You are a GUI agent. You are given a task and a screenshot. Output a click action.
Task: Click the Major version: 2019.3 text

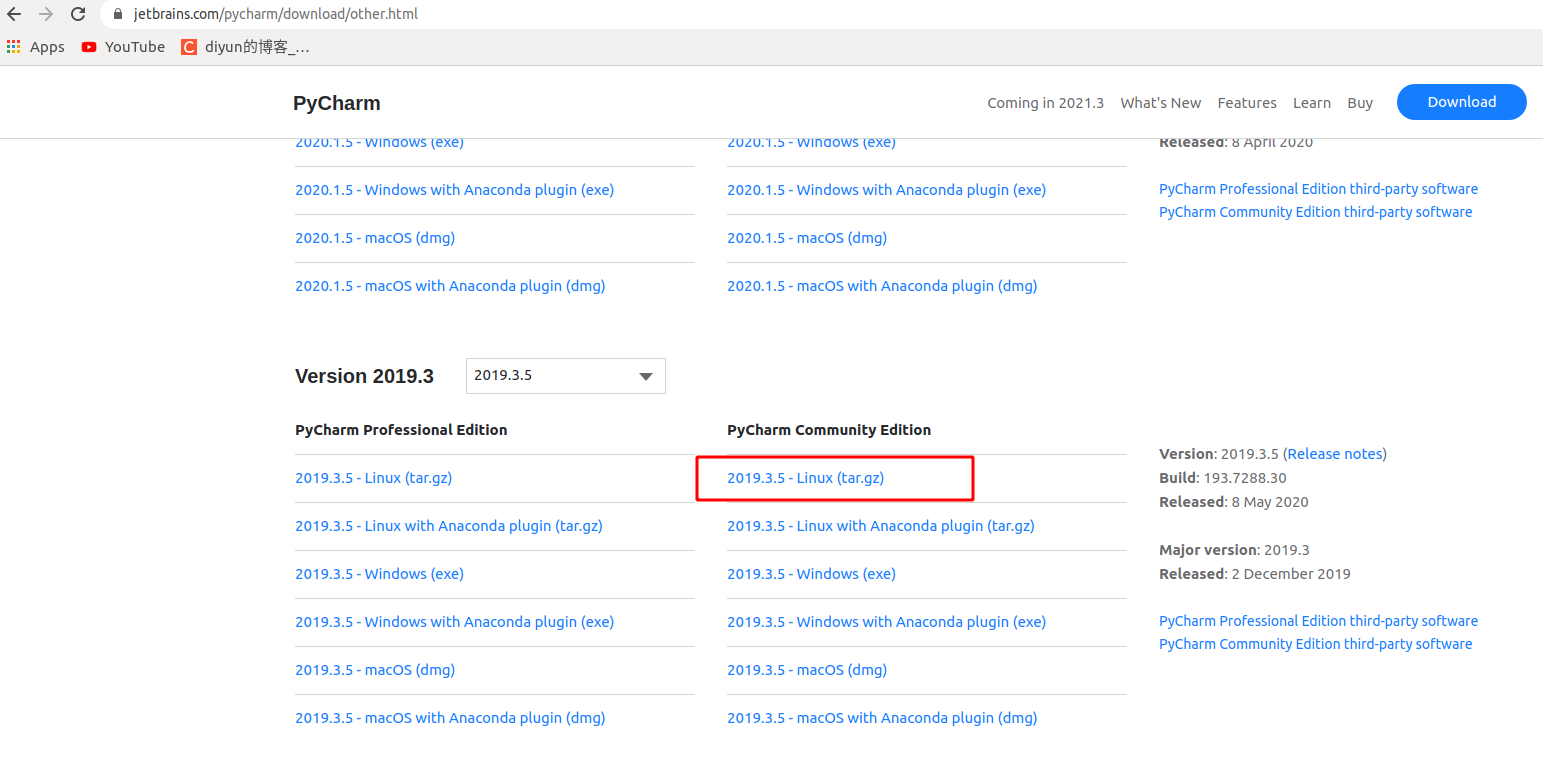(x=1234, y=550)
